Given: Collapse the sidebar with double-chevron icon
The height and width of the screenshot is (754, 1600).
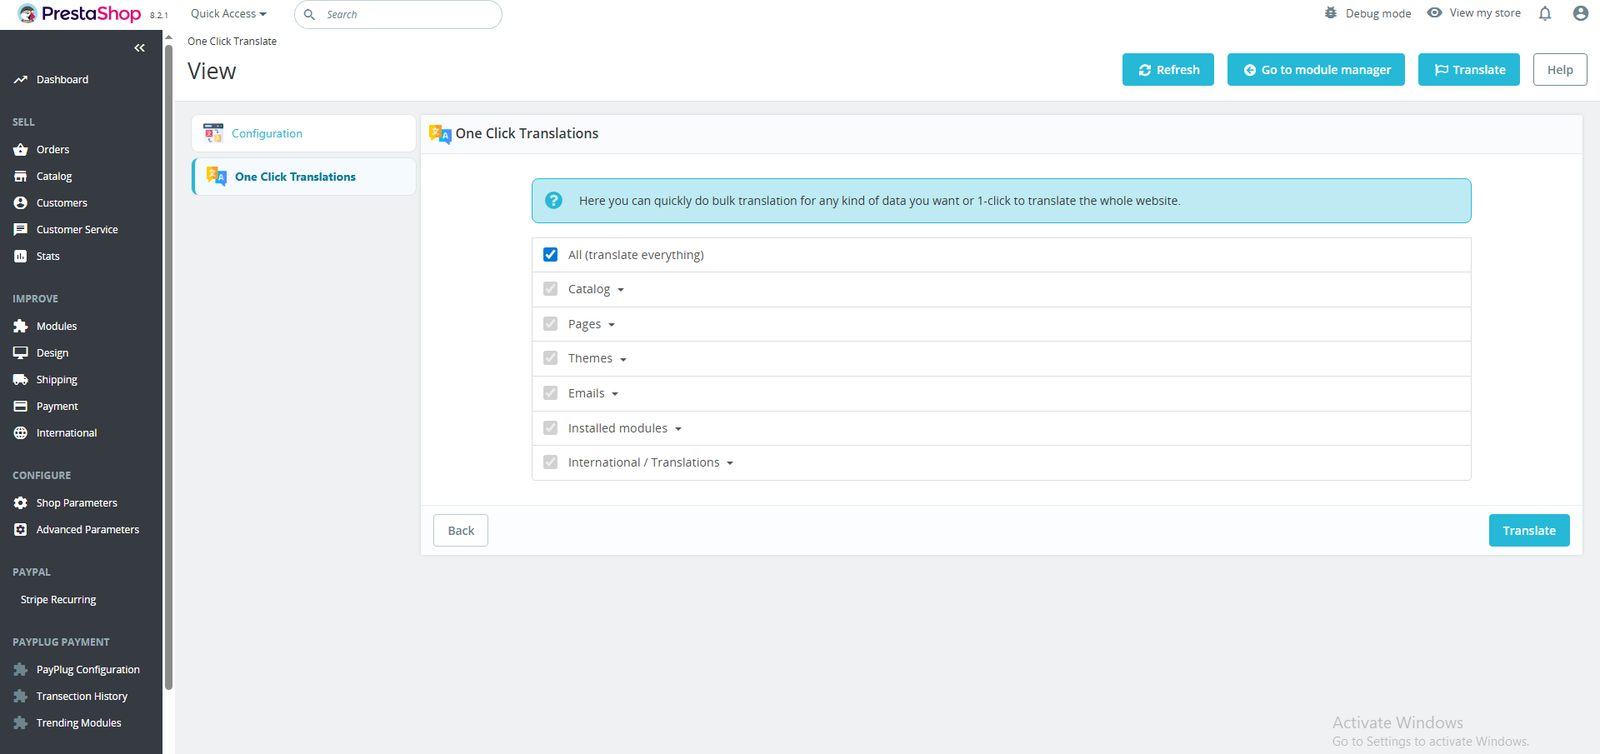Looking at the screenshot, I should pos(139,48).
